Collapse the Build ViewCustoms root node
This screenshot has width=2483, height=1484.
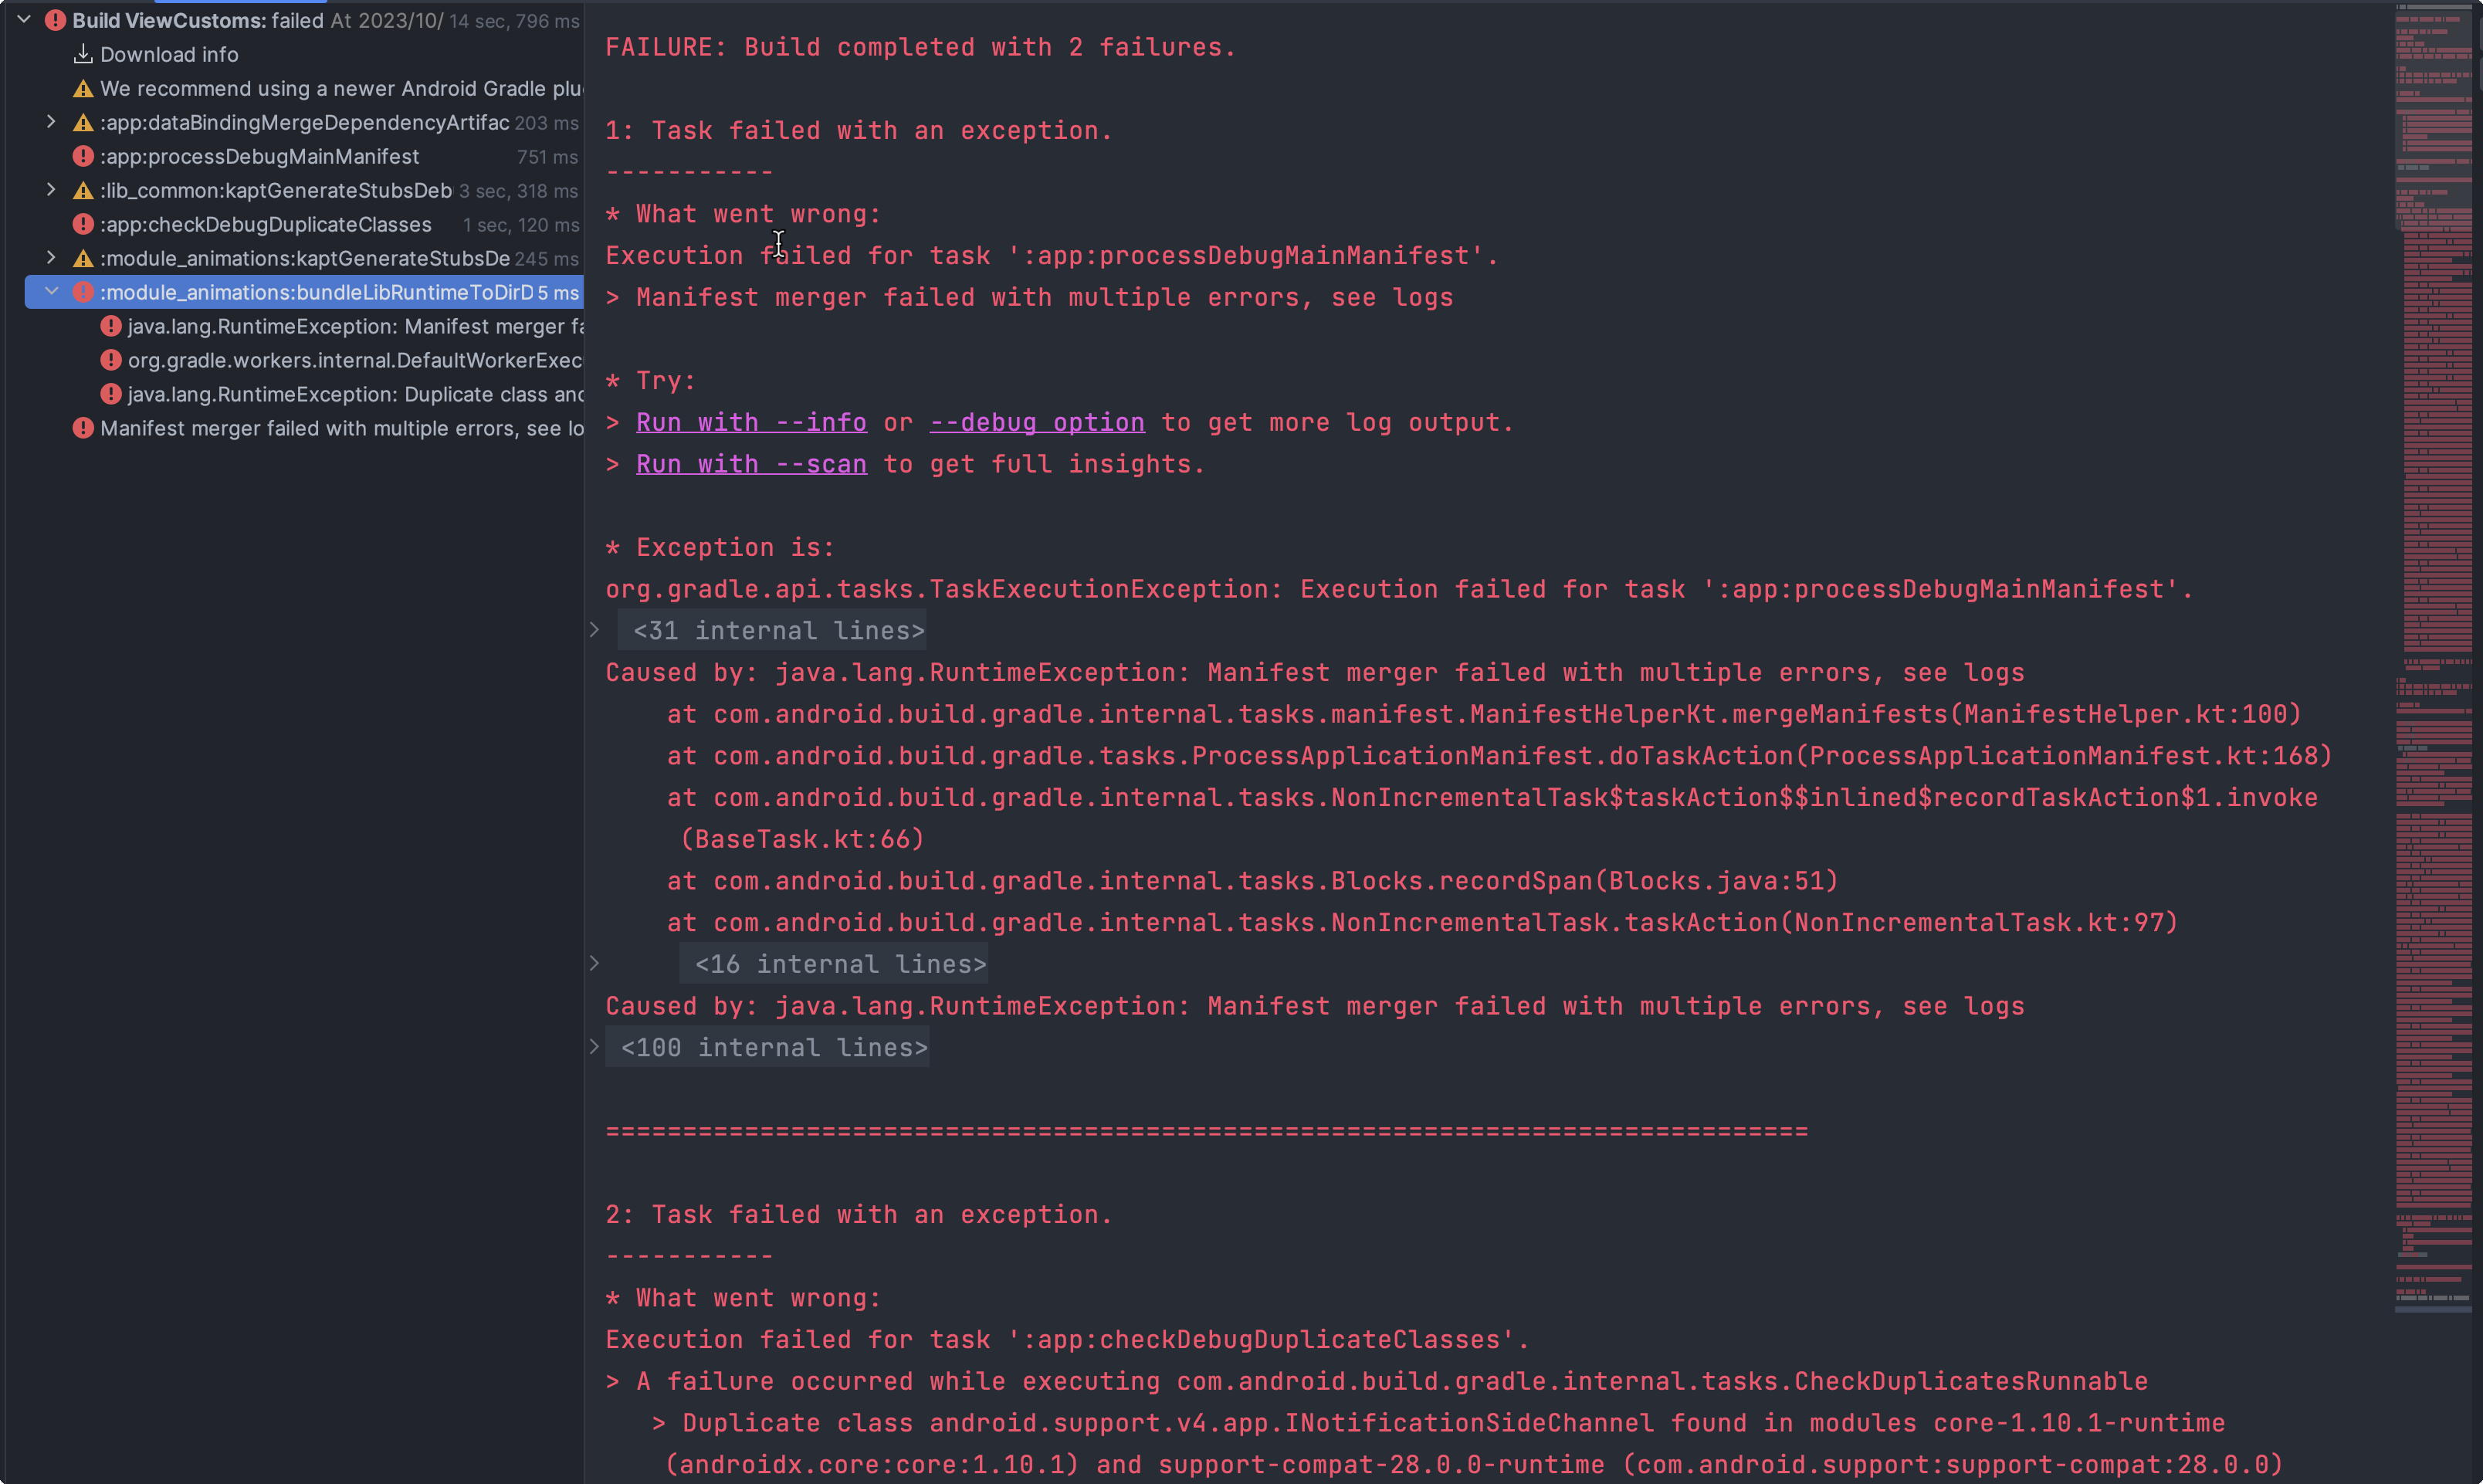[24, 20]
